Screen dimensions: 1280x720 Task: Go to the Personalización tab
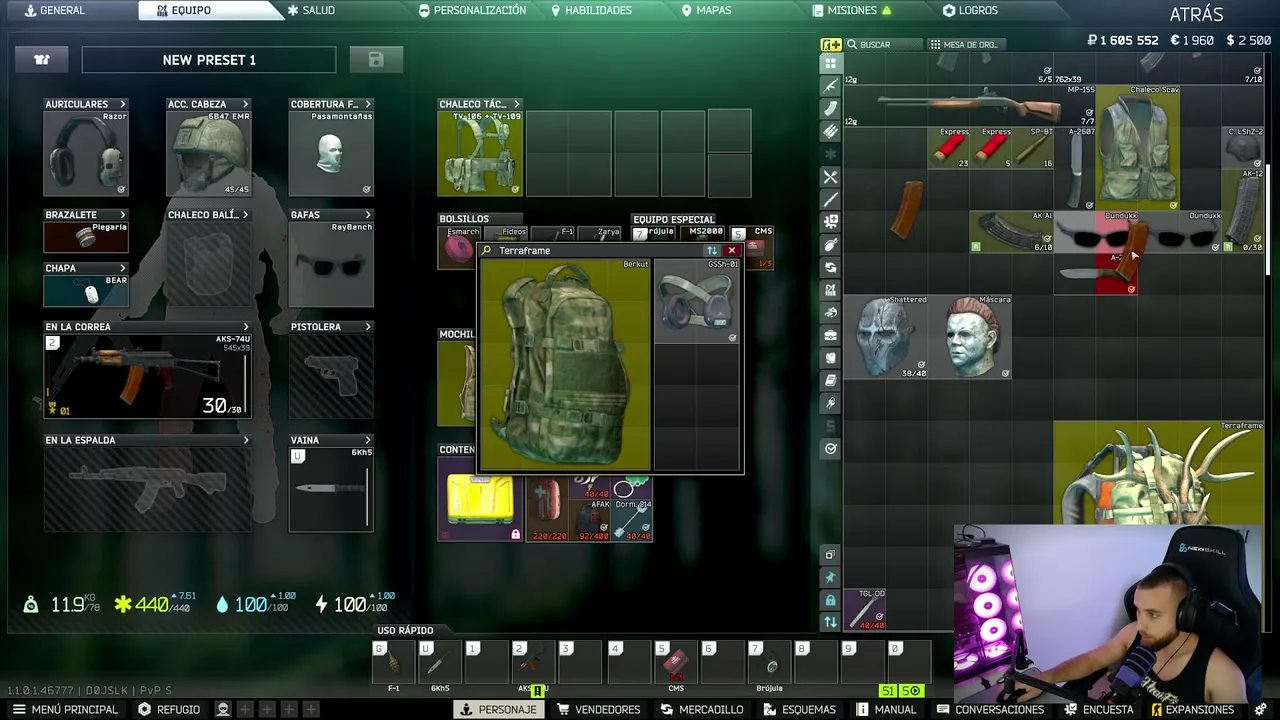click(472, 10)
